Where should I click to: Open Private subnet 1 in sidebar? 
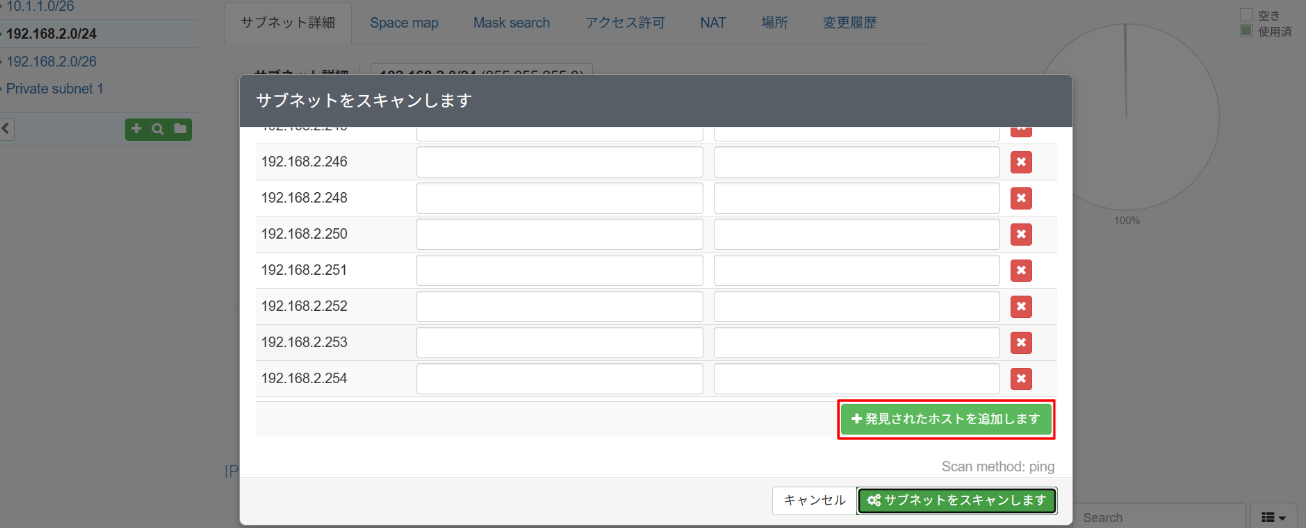pos(54,89)
